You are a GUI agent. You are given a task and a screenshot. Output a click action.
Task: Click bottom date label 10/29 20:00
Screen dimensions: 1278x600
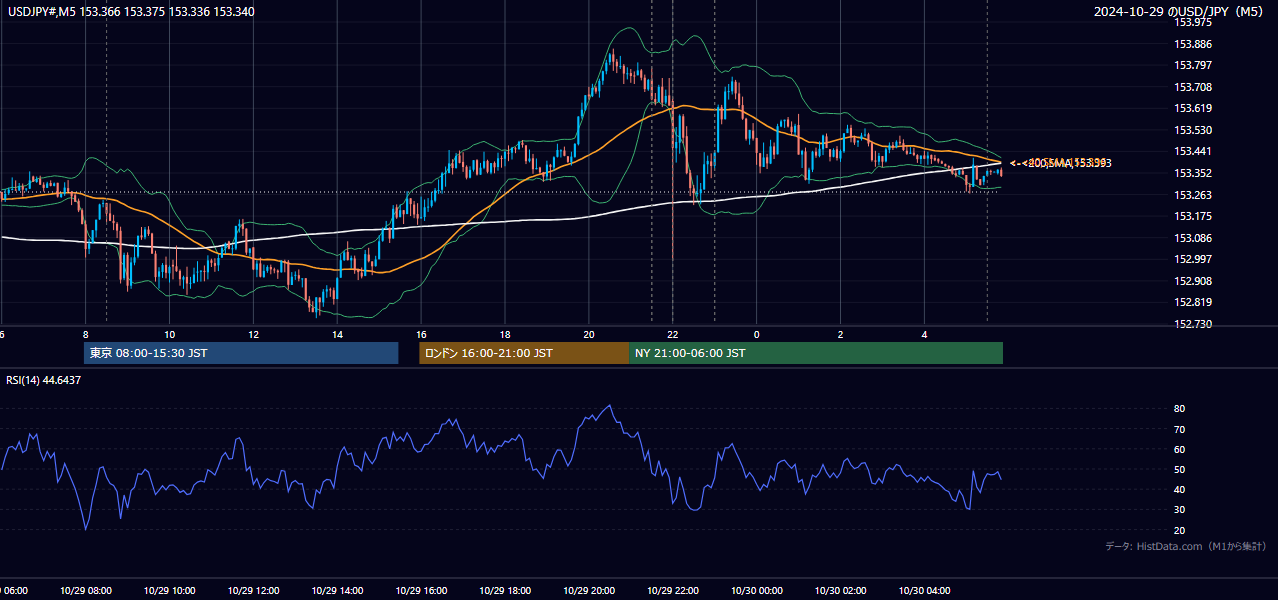[x=589, y=590]
